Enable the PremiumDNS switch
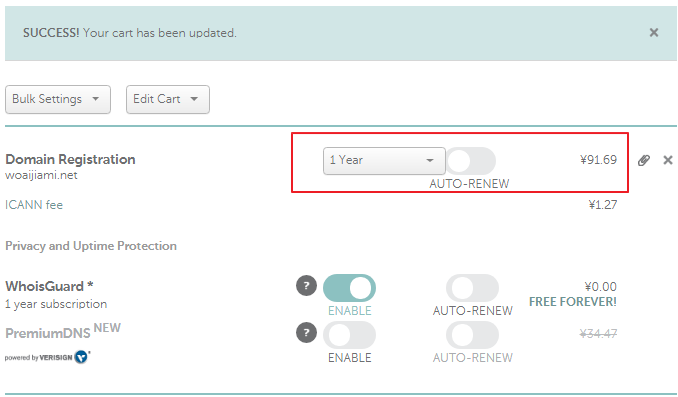 click(349, 335)
